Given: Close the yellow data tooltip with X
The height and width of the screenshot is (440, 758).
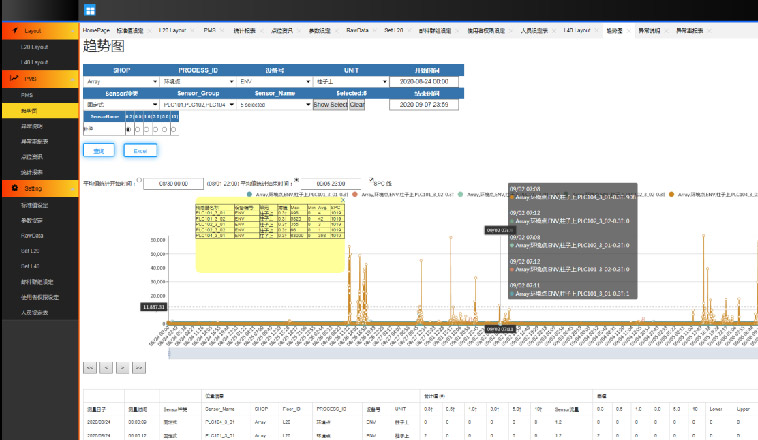Looking at the screenshot, I should tap(341, 200).
